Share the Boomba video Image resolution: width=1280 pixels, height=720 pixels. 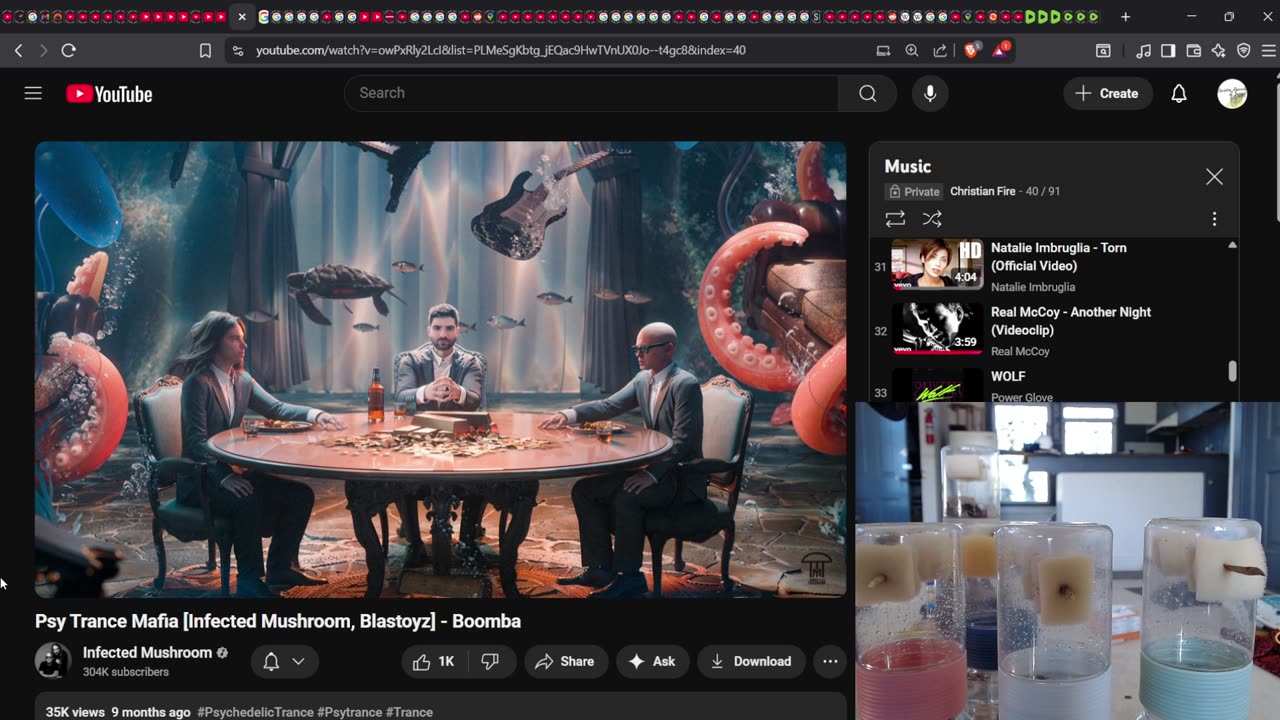[565, 661]
